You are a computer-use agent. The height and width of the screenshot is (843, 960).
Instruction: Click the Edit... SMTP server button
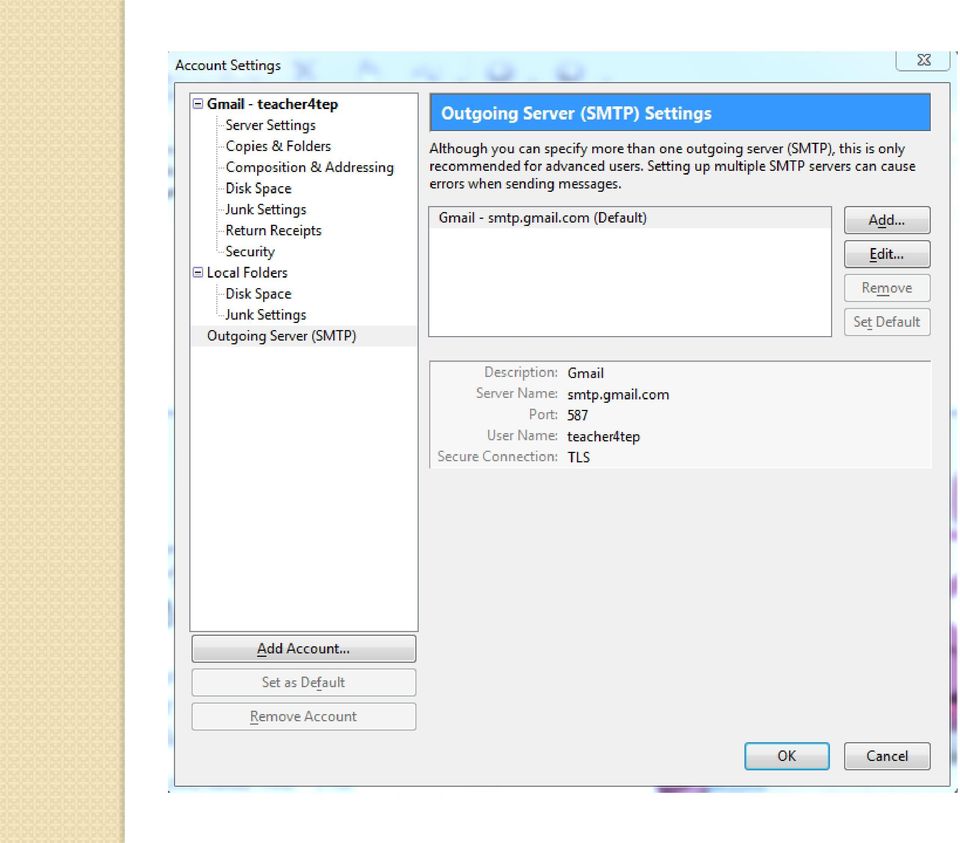(887, 254)
